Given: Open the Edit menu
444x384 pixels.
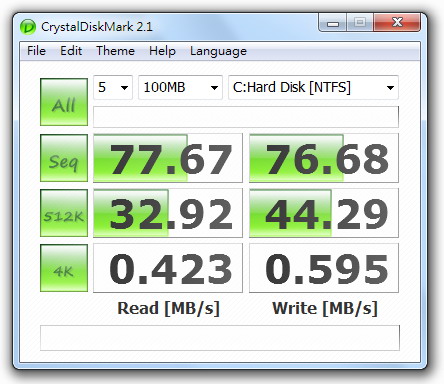Looking at the screenshot, I should tap(71, 51).
